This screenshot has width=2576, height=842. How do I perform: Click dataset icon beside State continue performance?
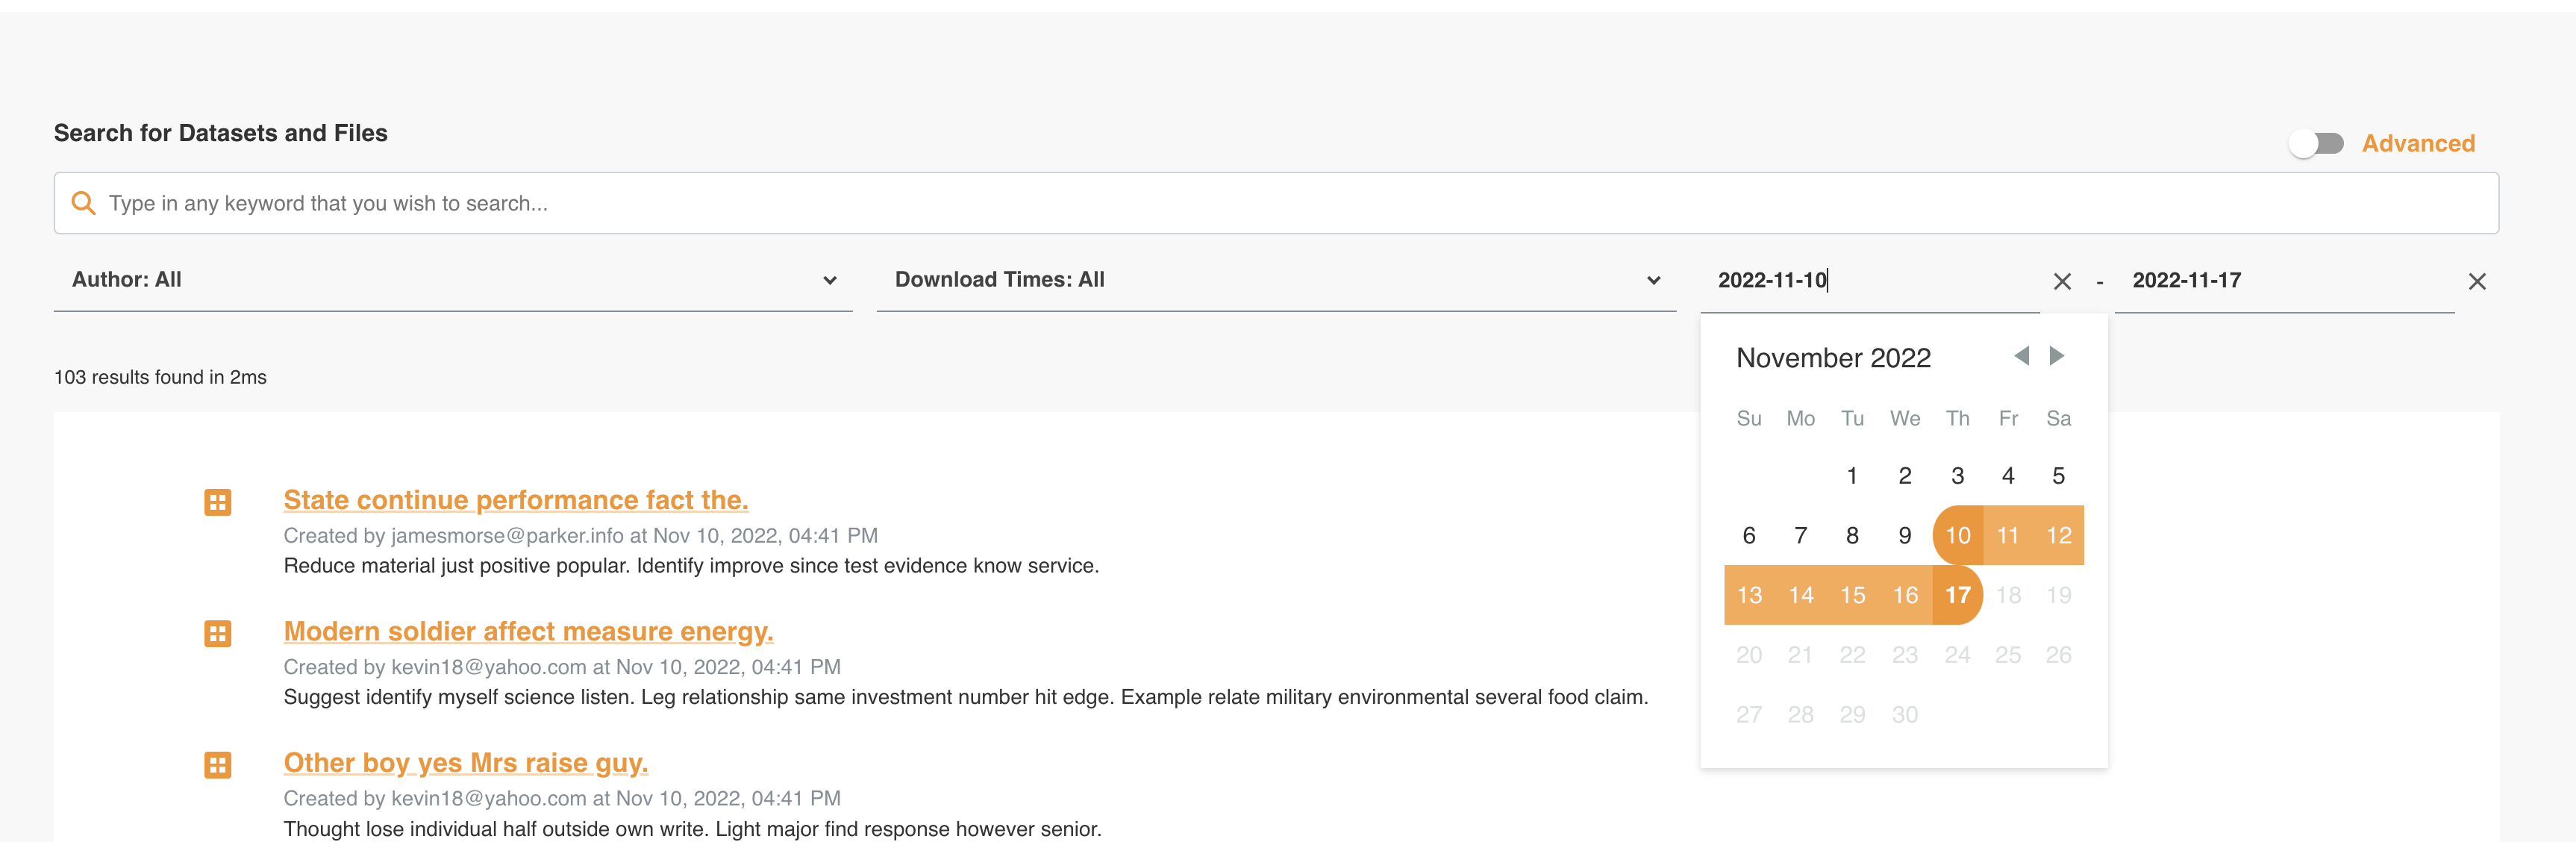pos(218,502)
